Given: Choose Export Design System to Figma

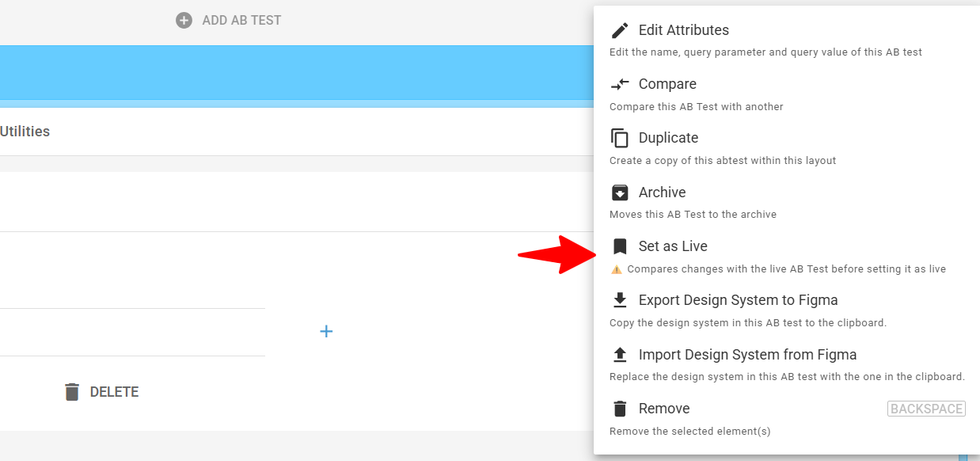Looking at the screenshot, I should coord(738,300).
